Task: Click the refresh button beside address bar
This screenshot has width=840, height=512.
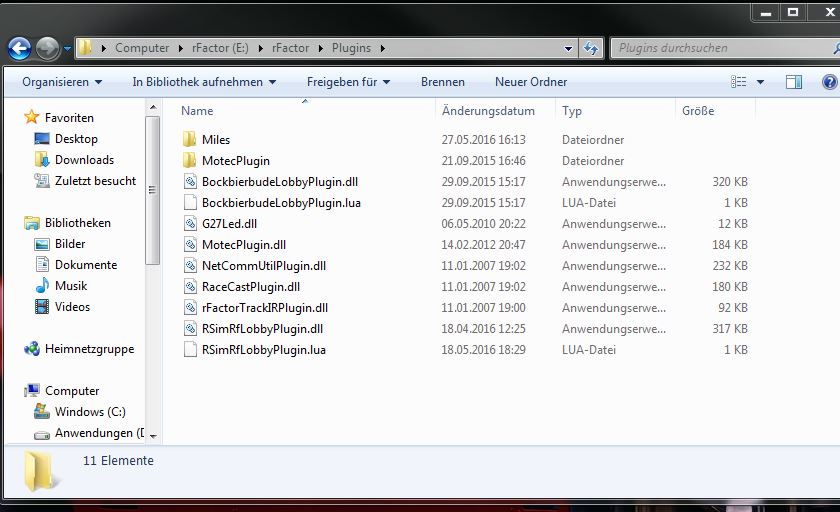Action: click(591, 48)
